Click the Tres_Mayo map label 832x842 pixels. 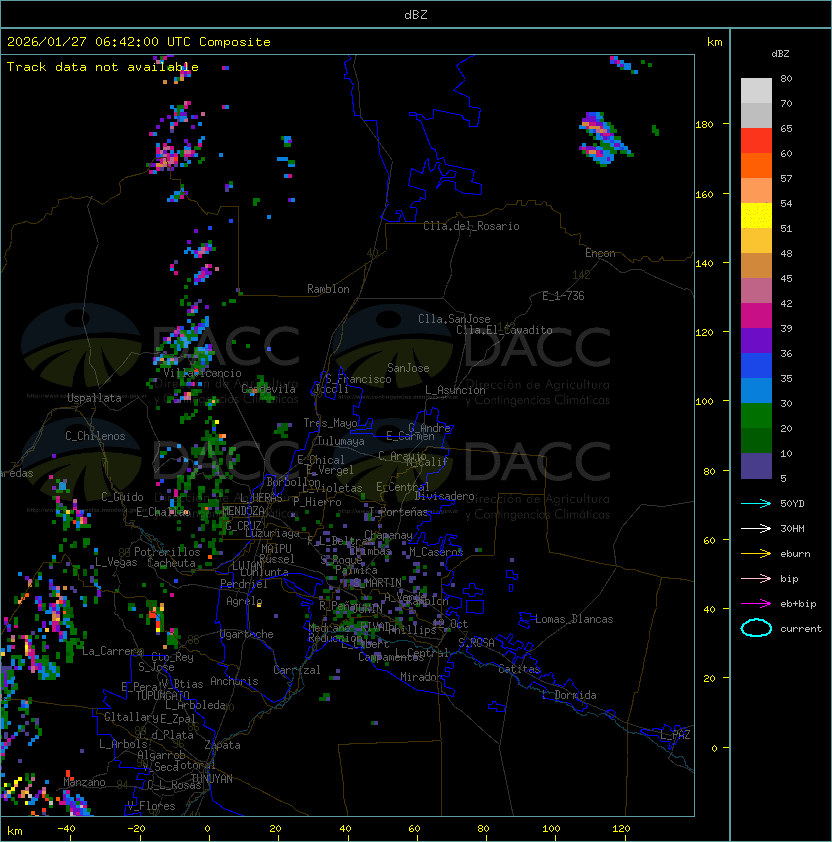[330, 423]
